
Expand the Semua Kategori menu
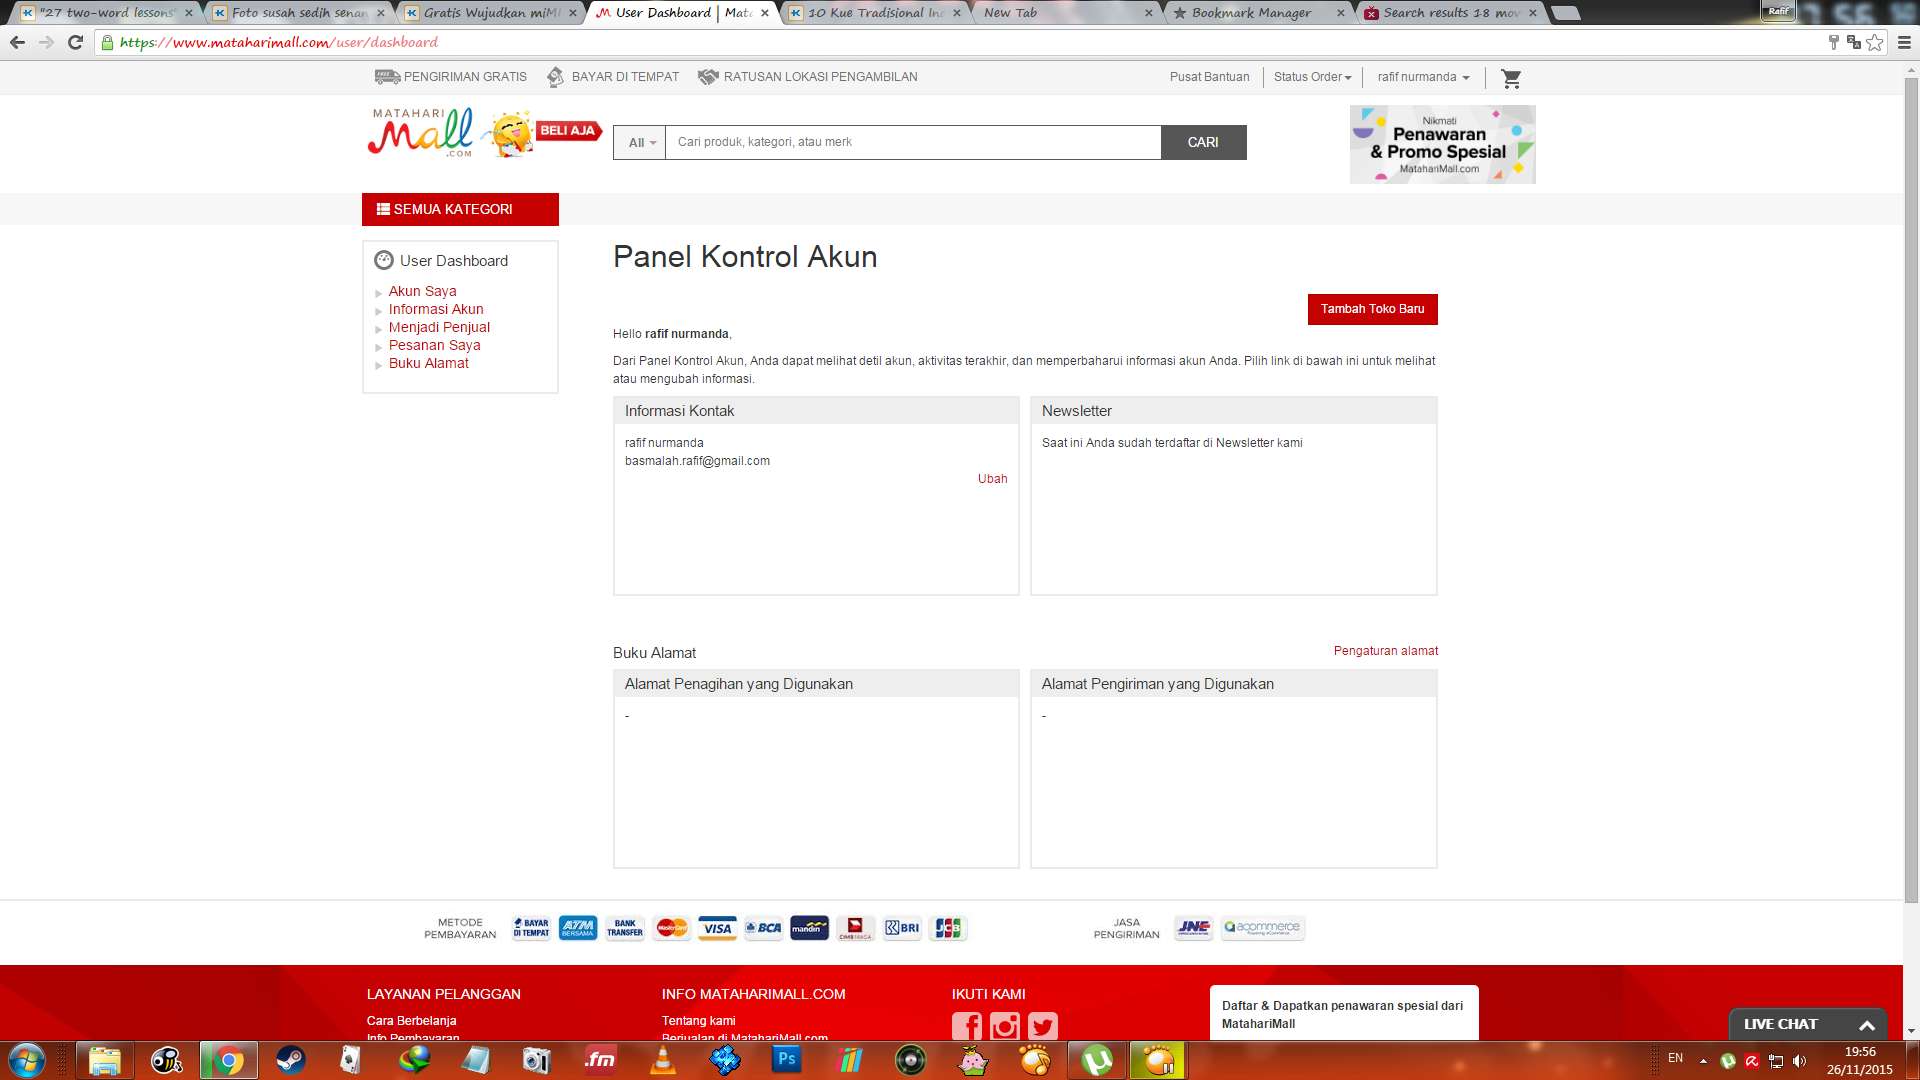[x=460, y=209]
